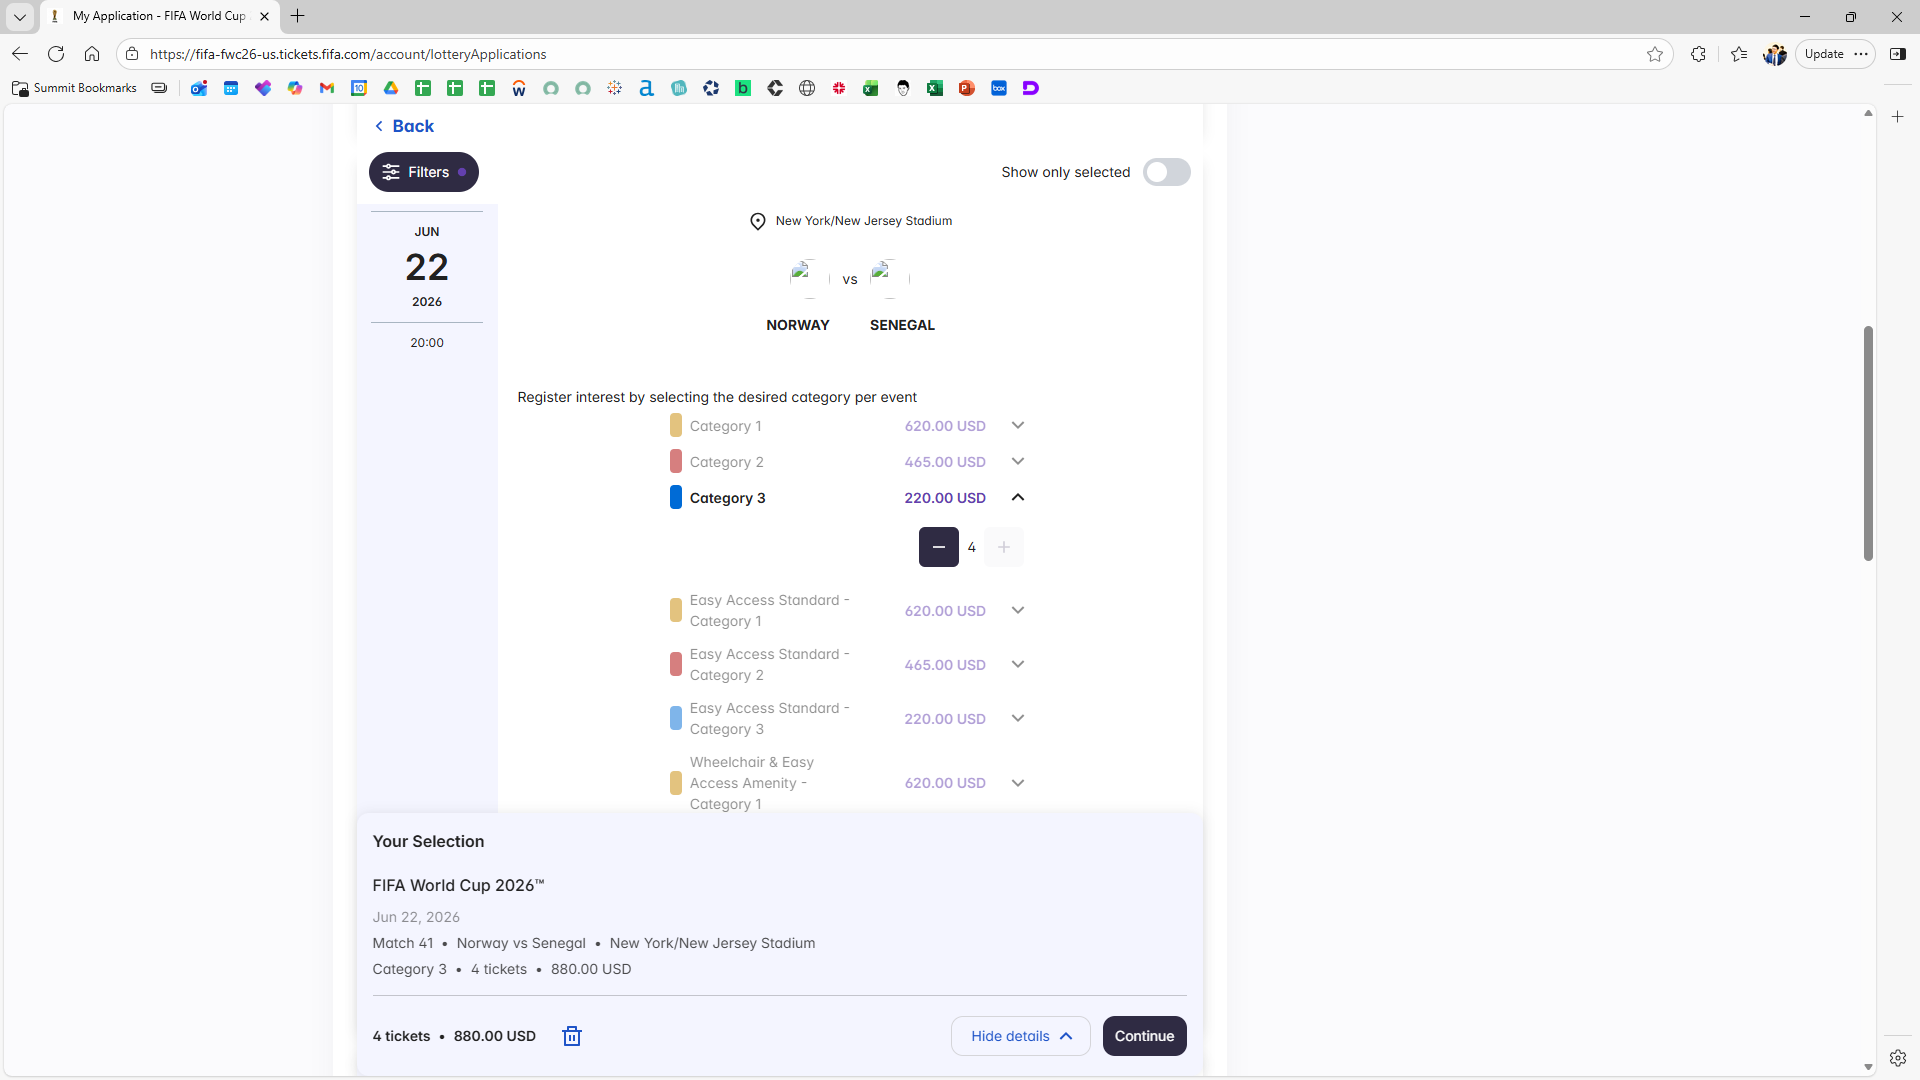This screenshot has height=1080, width=1920.
Task: Click the Category 2 red color swatch
Action: (x=676, y=462)
